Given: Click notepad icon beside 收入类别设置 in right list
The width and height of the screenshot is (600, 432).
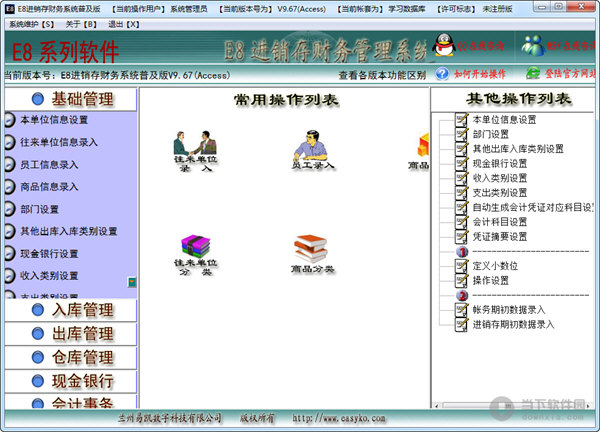Looking at the screenshot, I should click(x=461, y=178).
